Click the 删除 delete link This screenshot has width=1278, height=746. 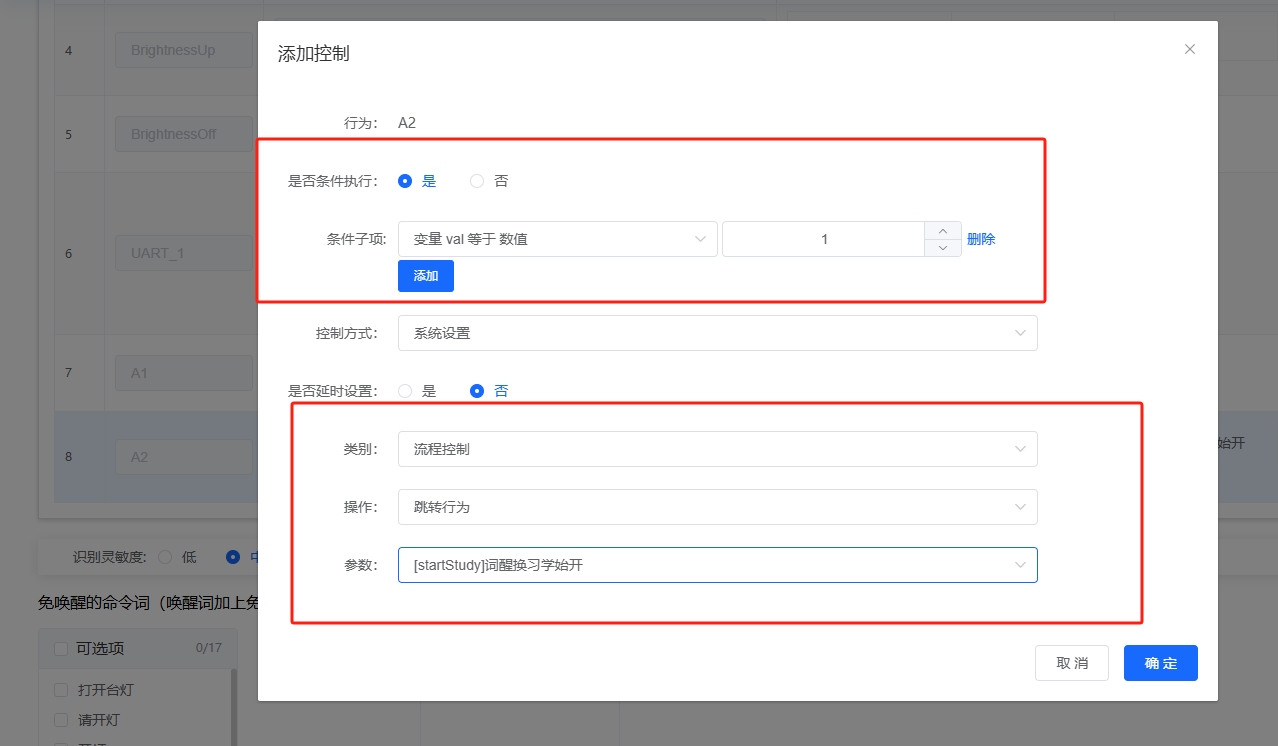click(x=981, y=239)
